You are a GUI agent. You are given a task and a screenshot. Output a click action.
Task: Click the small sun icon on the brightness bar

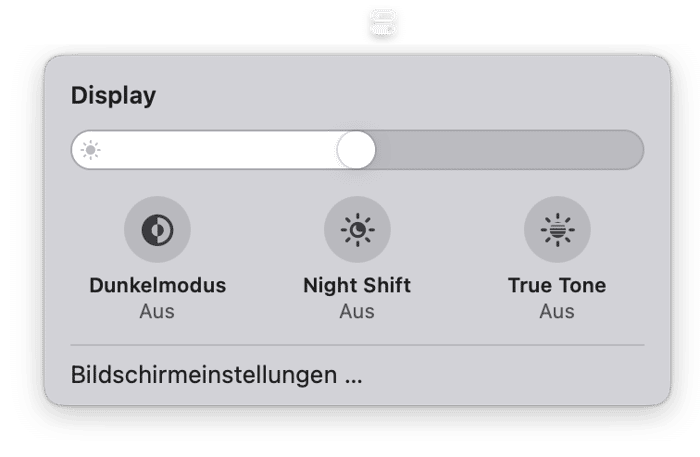(91, 150)
